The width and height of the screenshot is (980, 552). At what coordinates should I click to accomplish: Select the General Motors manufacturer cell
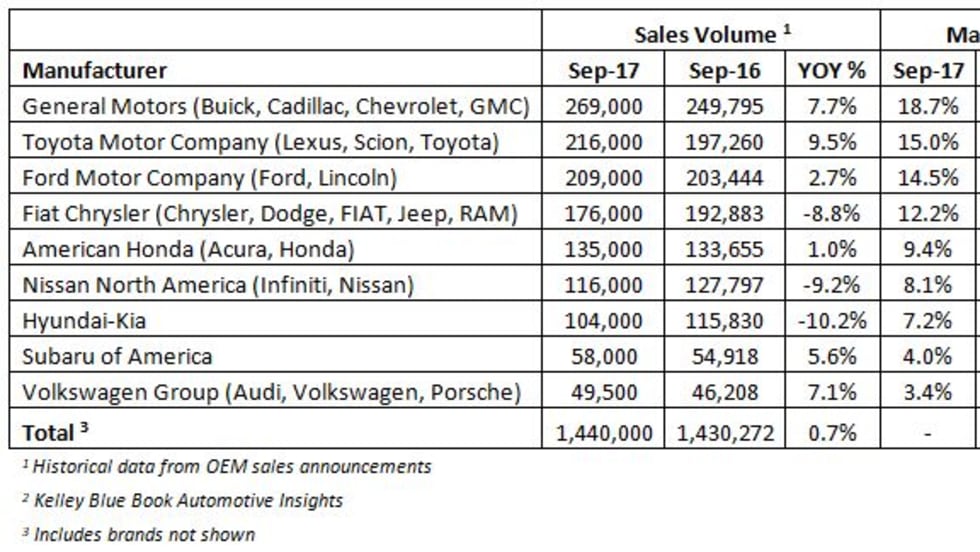[275, 106]
